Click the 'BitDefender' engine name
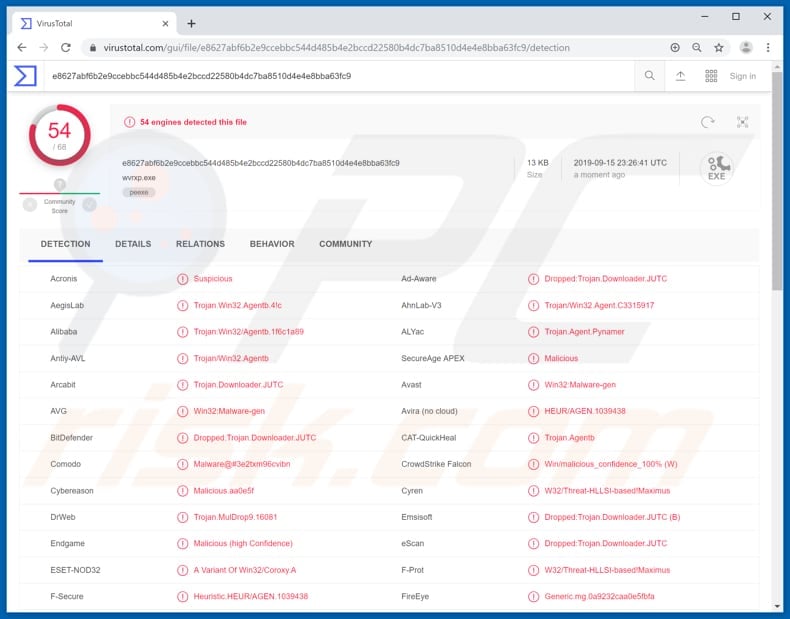 click(72, 438)
